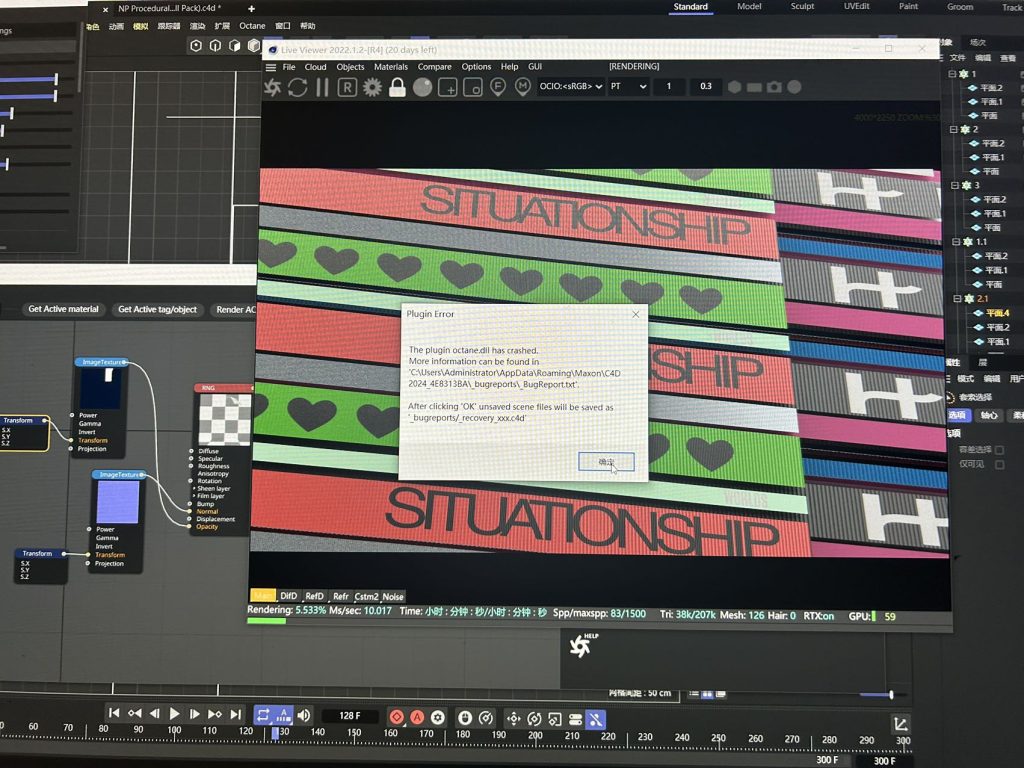
Task: Open the Compare menu in Live Viewer
Action: click(x=434, y=67)
